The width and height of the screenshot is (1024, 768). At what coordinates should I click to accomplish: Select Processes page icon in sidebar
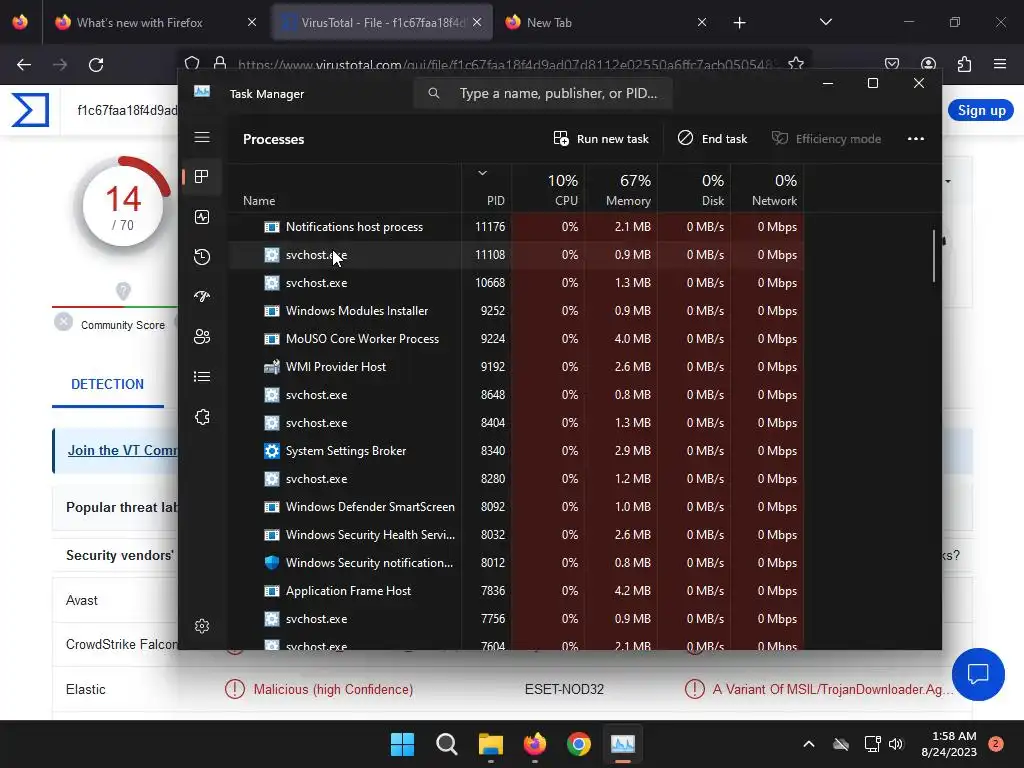[202, 176]
